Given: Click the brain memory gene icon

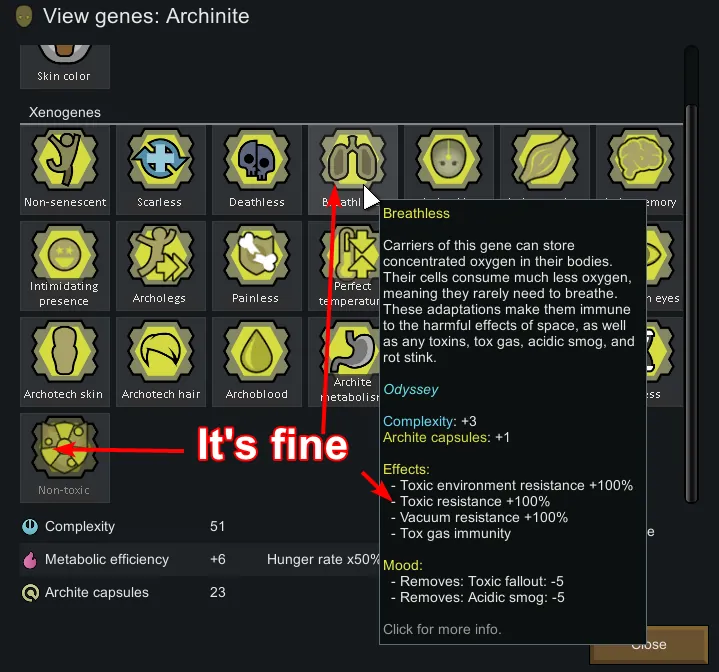Looking at the screenshot, I should (640, 161).
